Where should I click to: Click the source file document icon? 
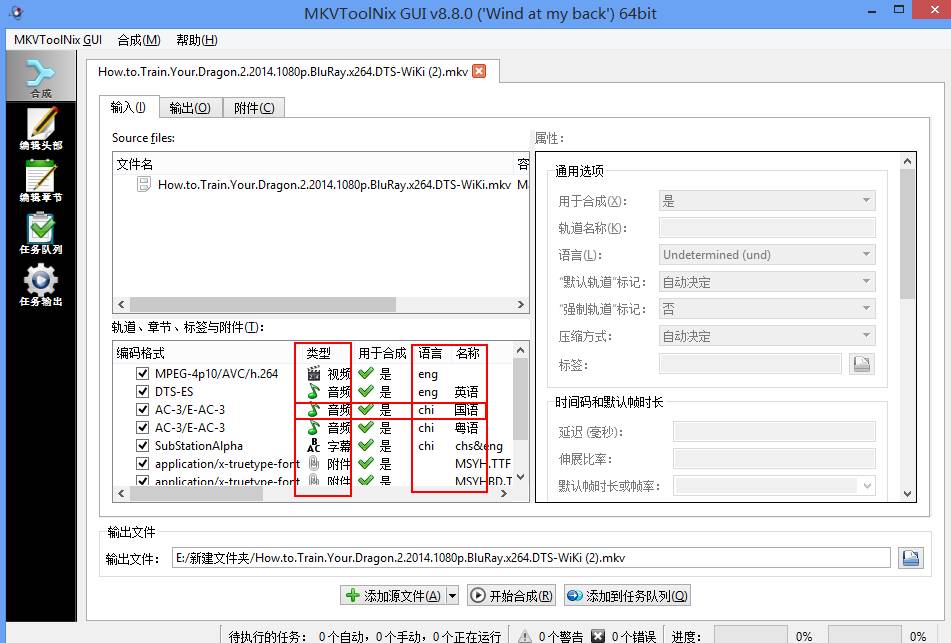(144, 184)
